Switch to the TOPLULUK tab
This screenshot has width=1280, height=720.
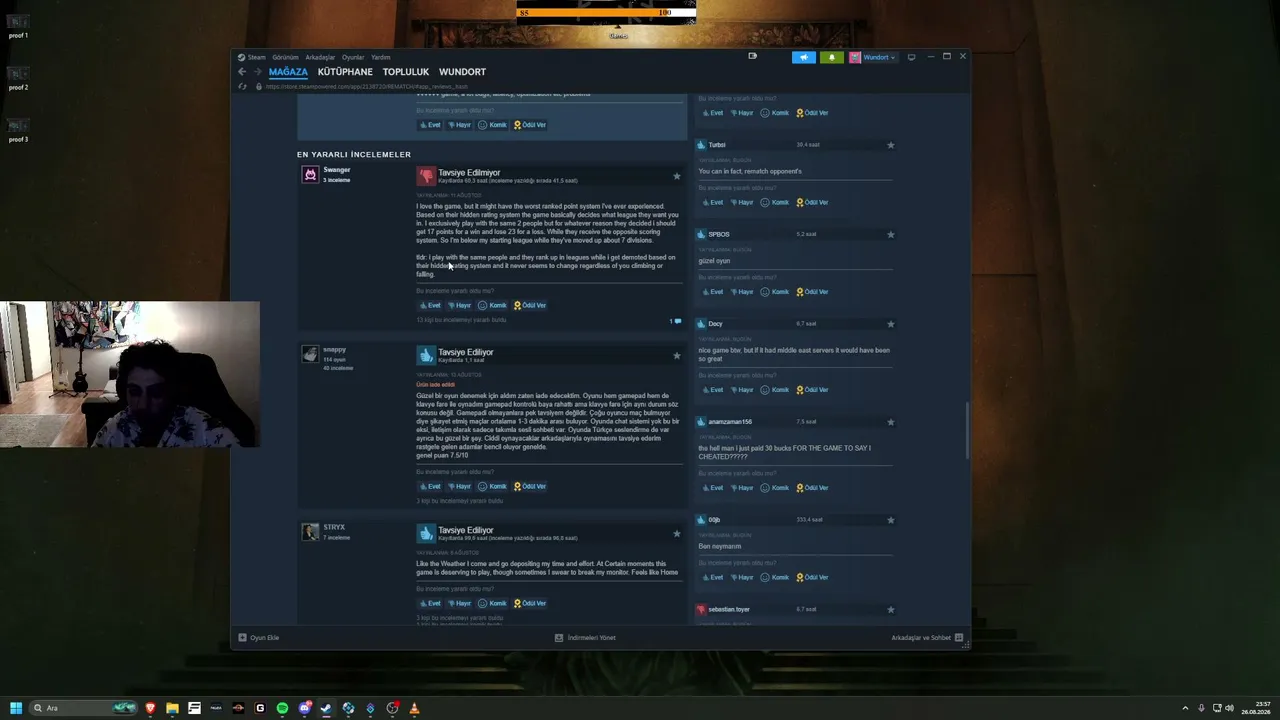pos(406,72)
